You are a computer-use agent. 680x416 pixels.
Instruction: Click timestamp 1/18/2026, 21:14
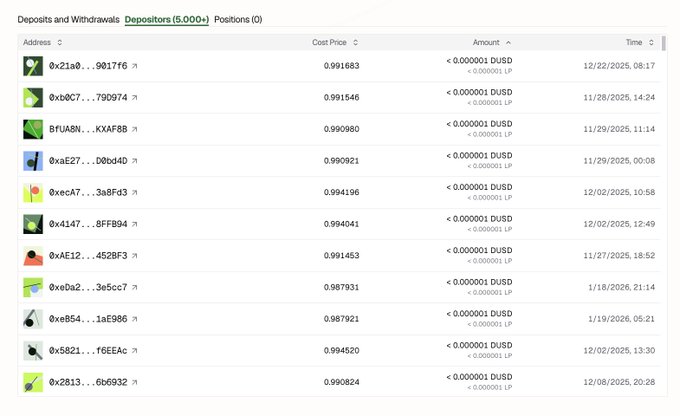click(621, 288)
